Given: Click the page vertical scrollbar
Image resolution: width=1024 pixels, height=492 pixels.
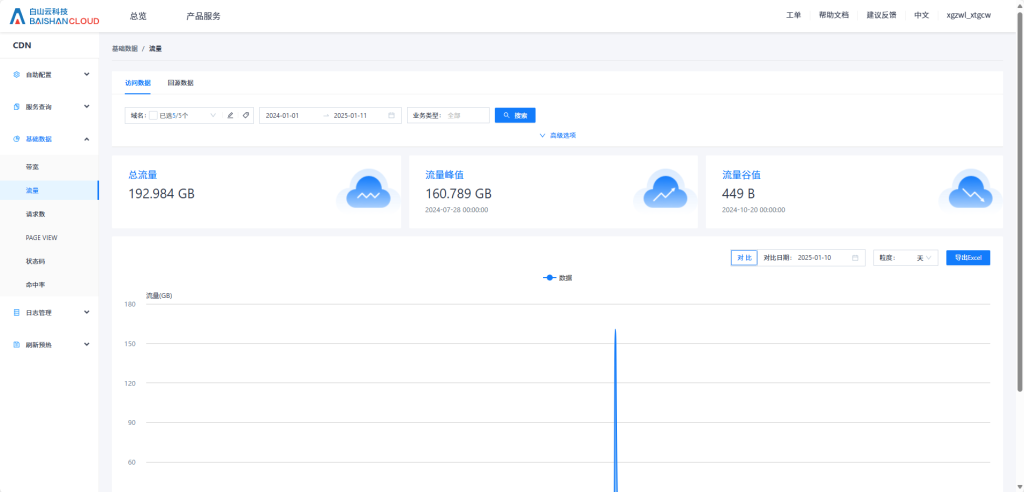Looking at the screenshot, I should click(1019, 200).
